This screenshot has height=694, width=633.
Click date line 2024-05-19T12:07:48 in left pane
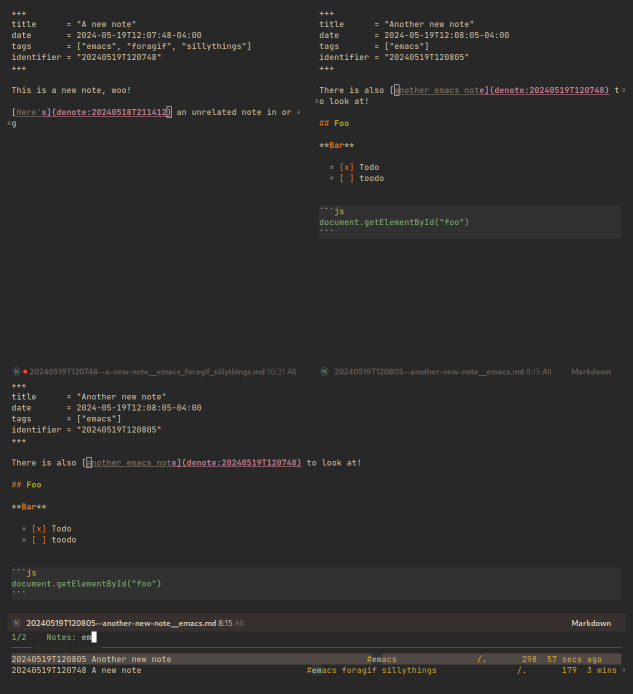click(107, 35)
